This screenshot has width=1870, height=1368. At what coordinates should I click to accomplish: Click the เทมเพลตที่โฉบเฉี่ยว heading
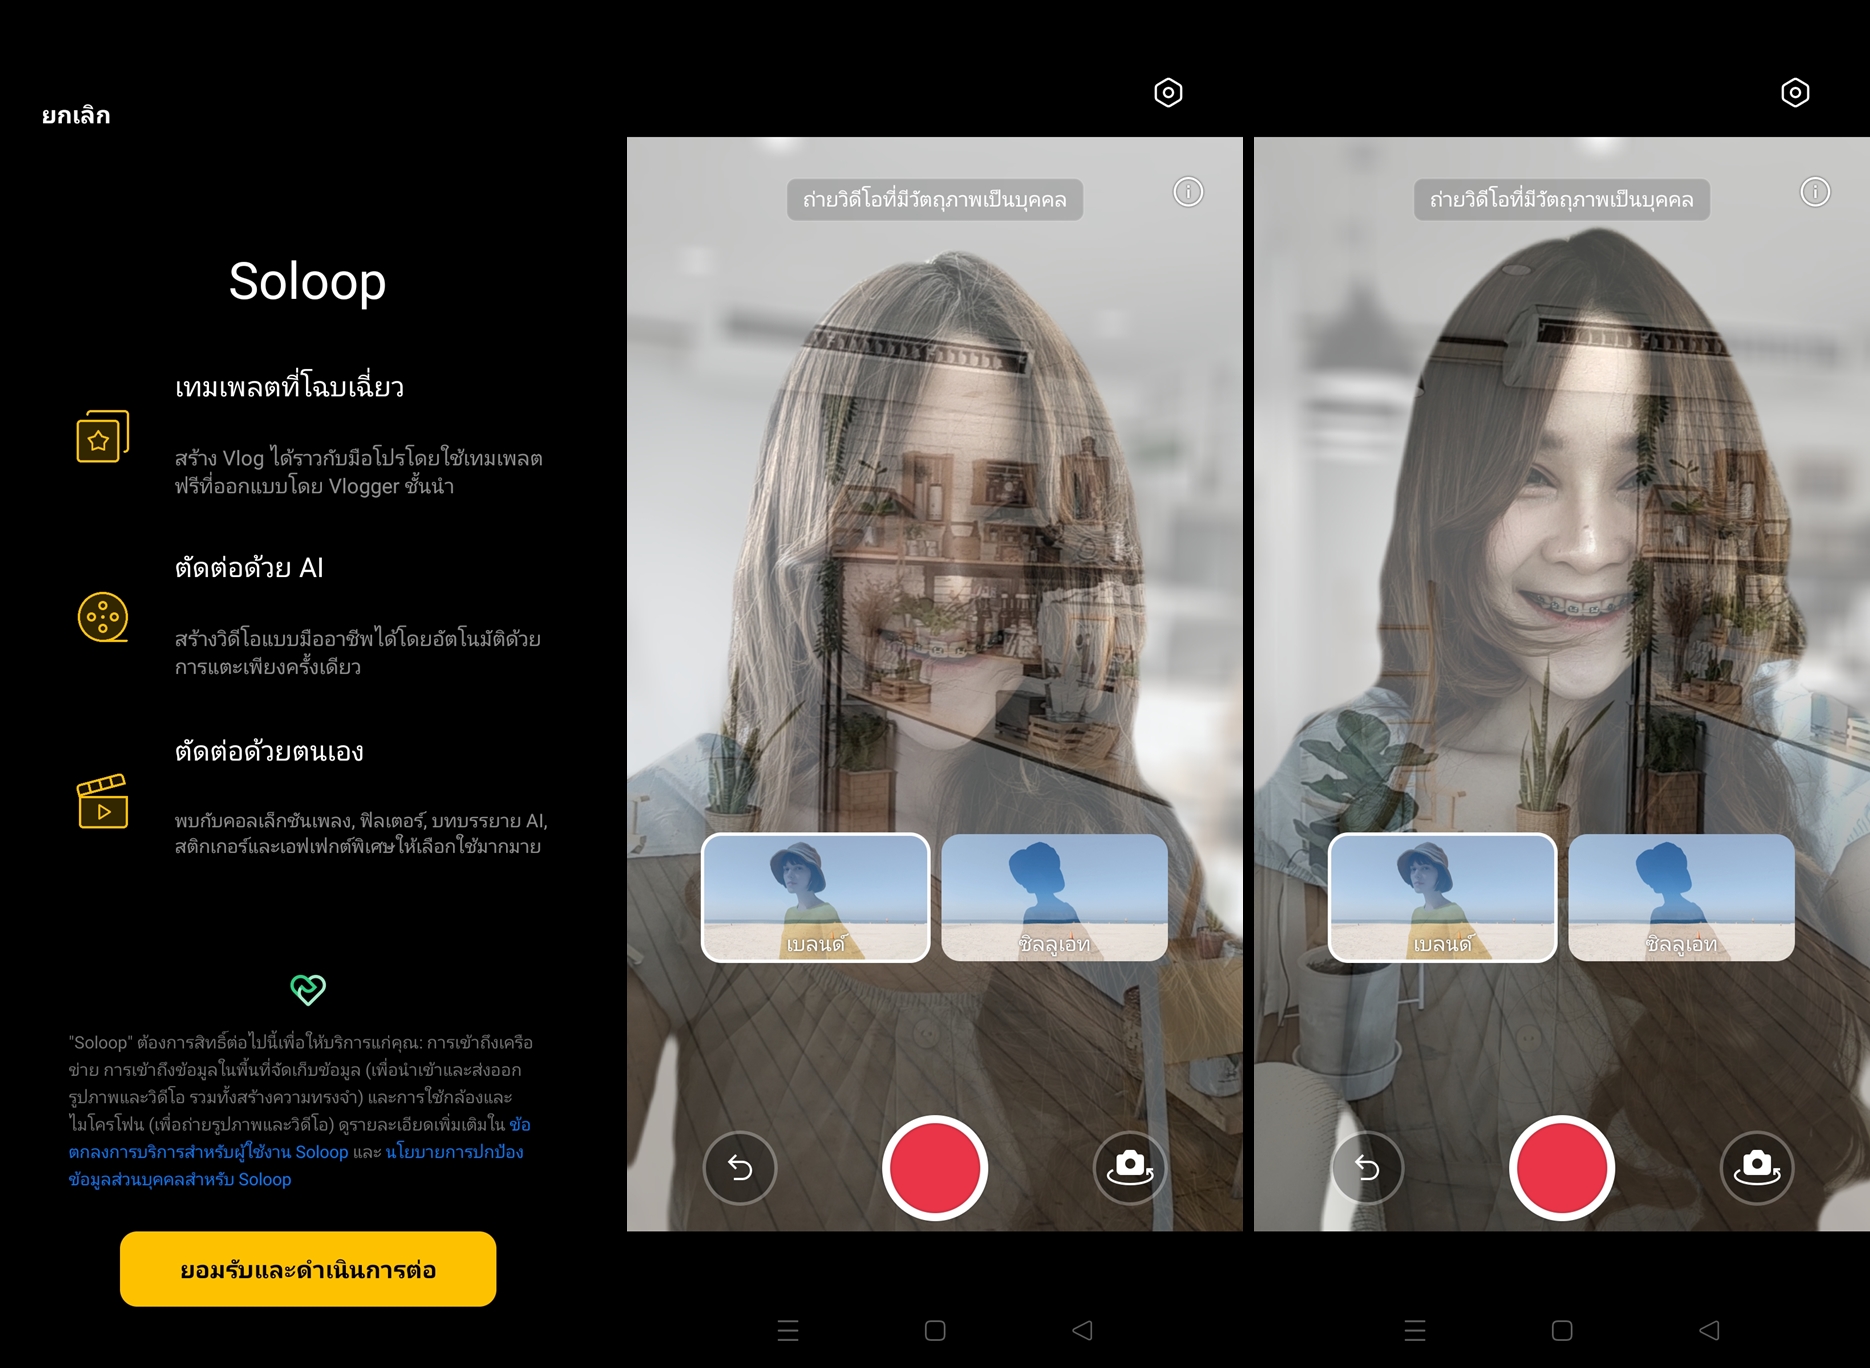click(289, 386)
